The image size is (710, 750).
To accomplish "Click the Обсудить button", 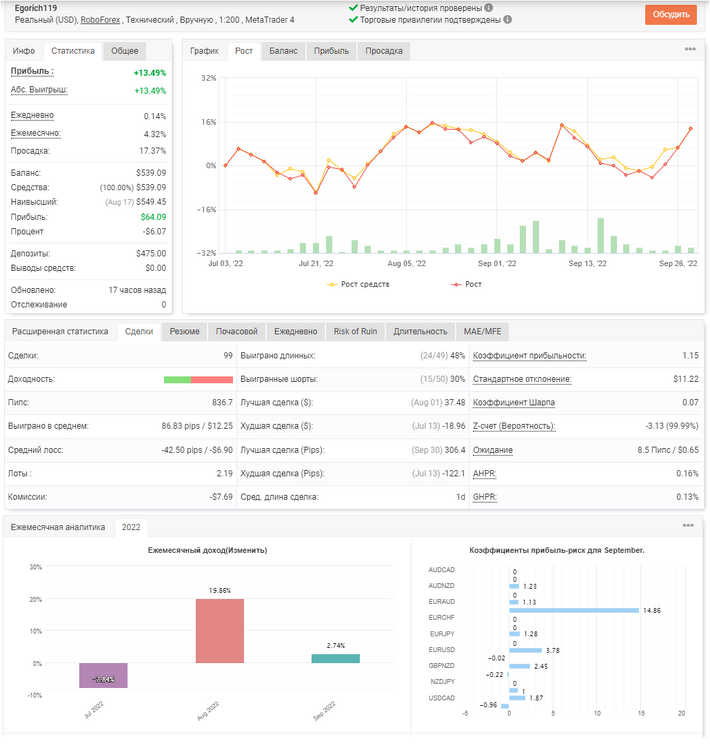I will click(x=671, y=15).
